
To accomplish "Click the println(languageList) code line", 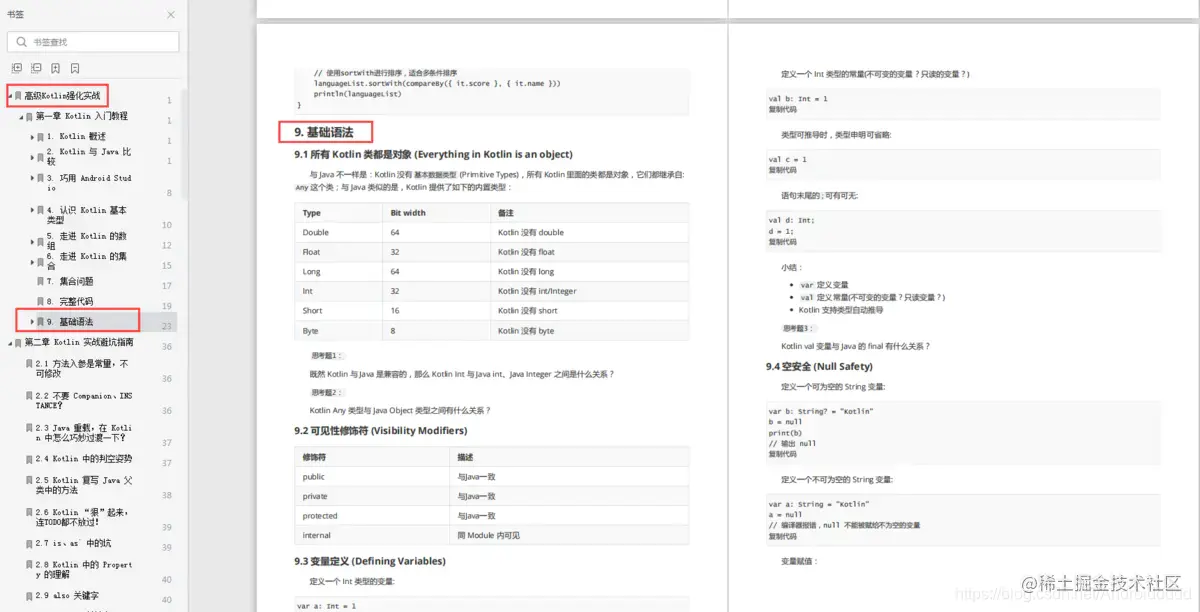I will (x=357, y=94).
